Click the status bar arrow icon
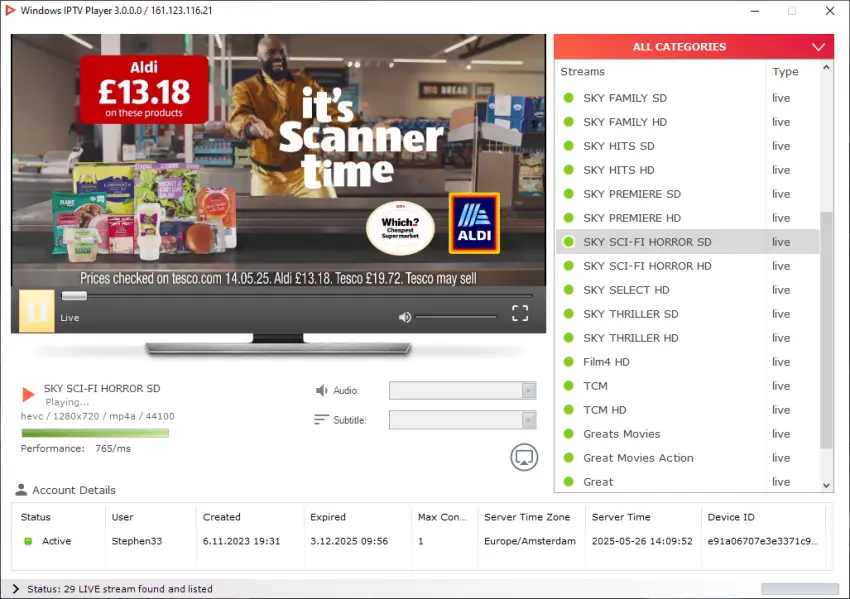850x599 pixels. [15, 589]
